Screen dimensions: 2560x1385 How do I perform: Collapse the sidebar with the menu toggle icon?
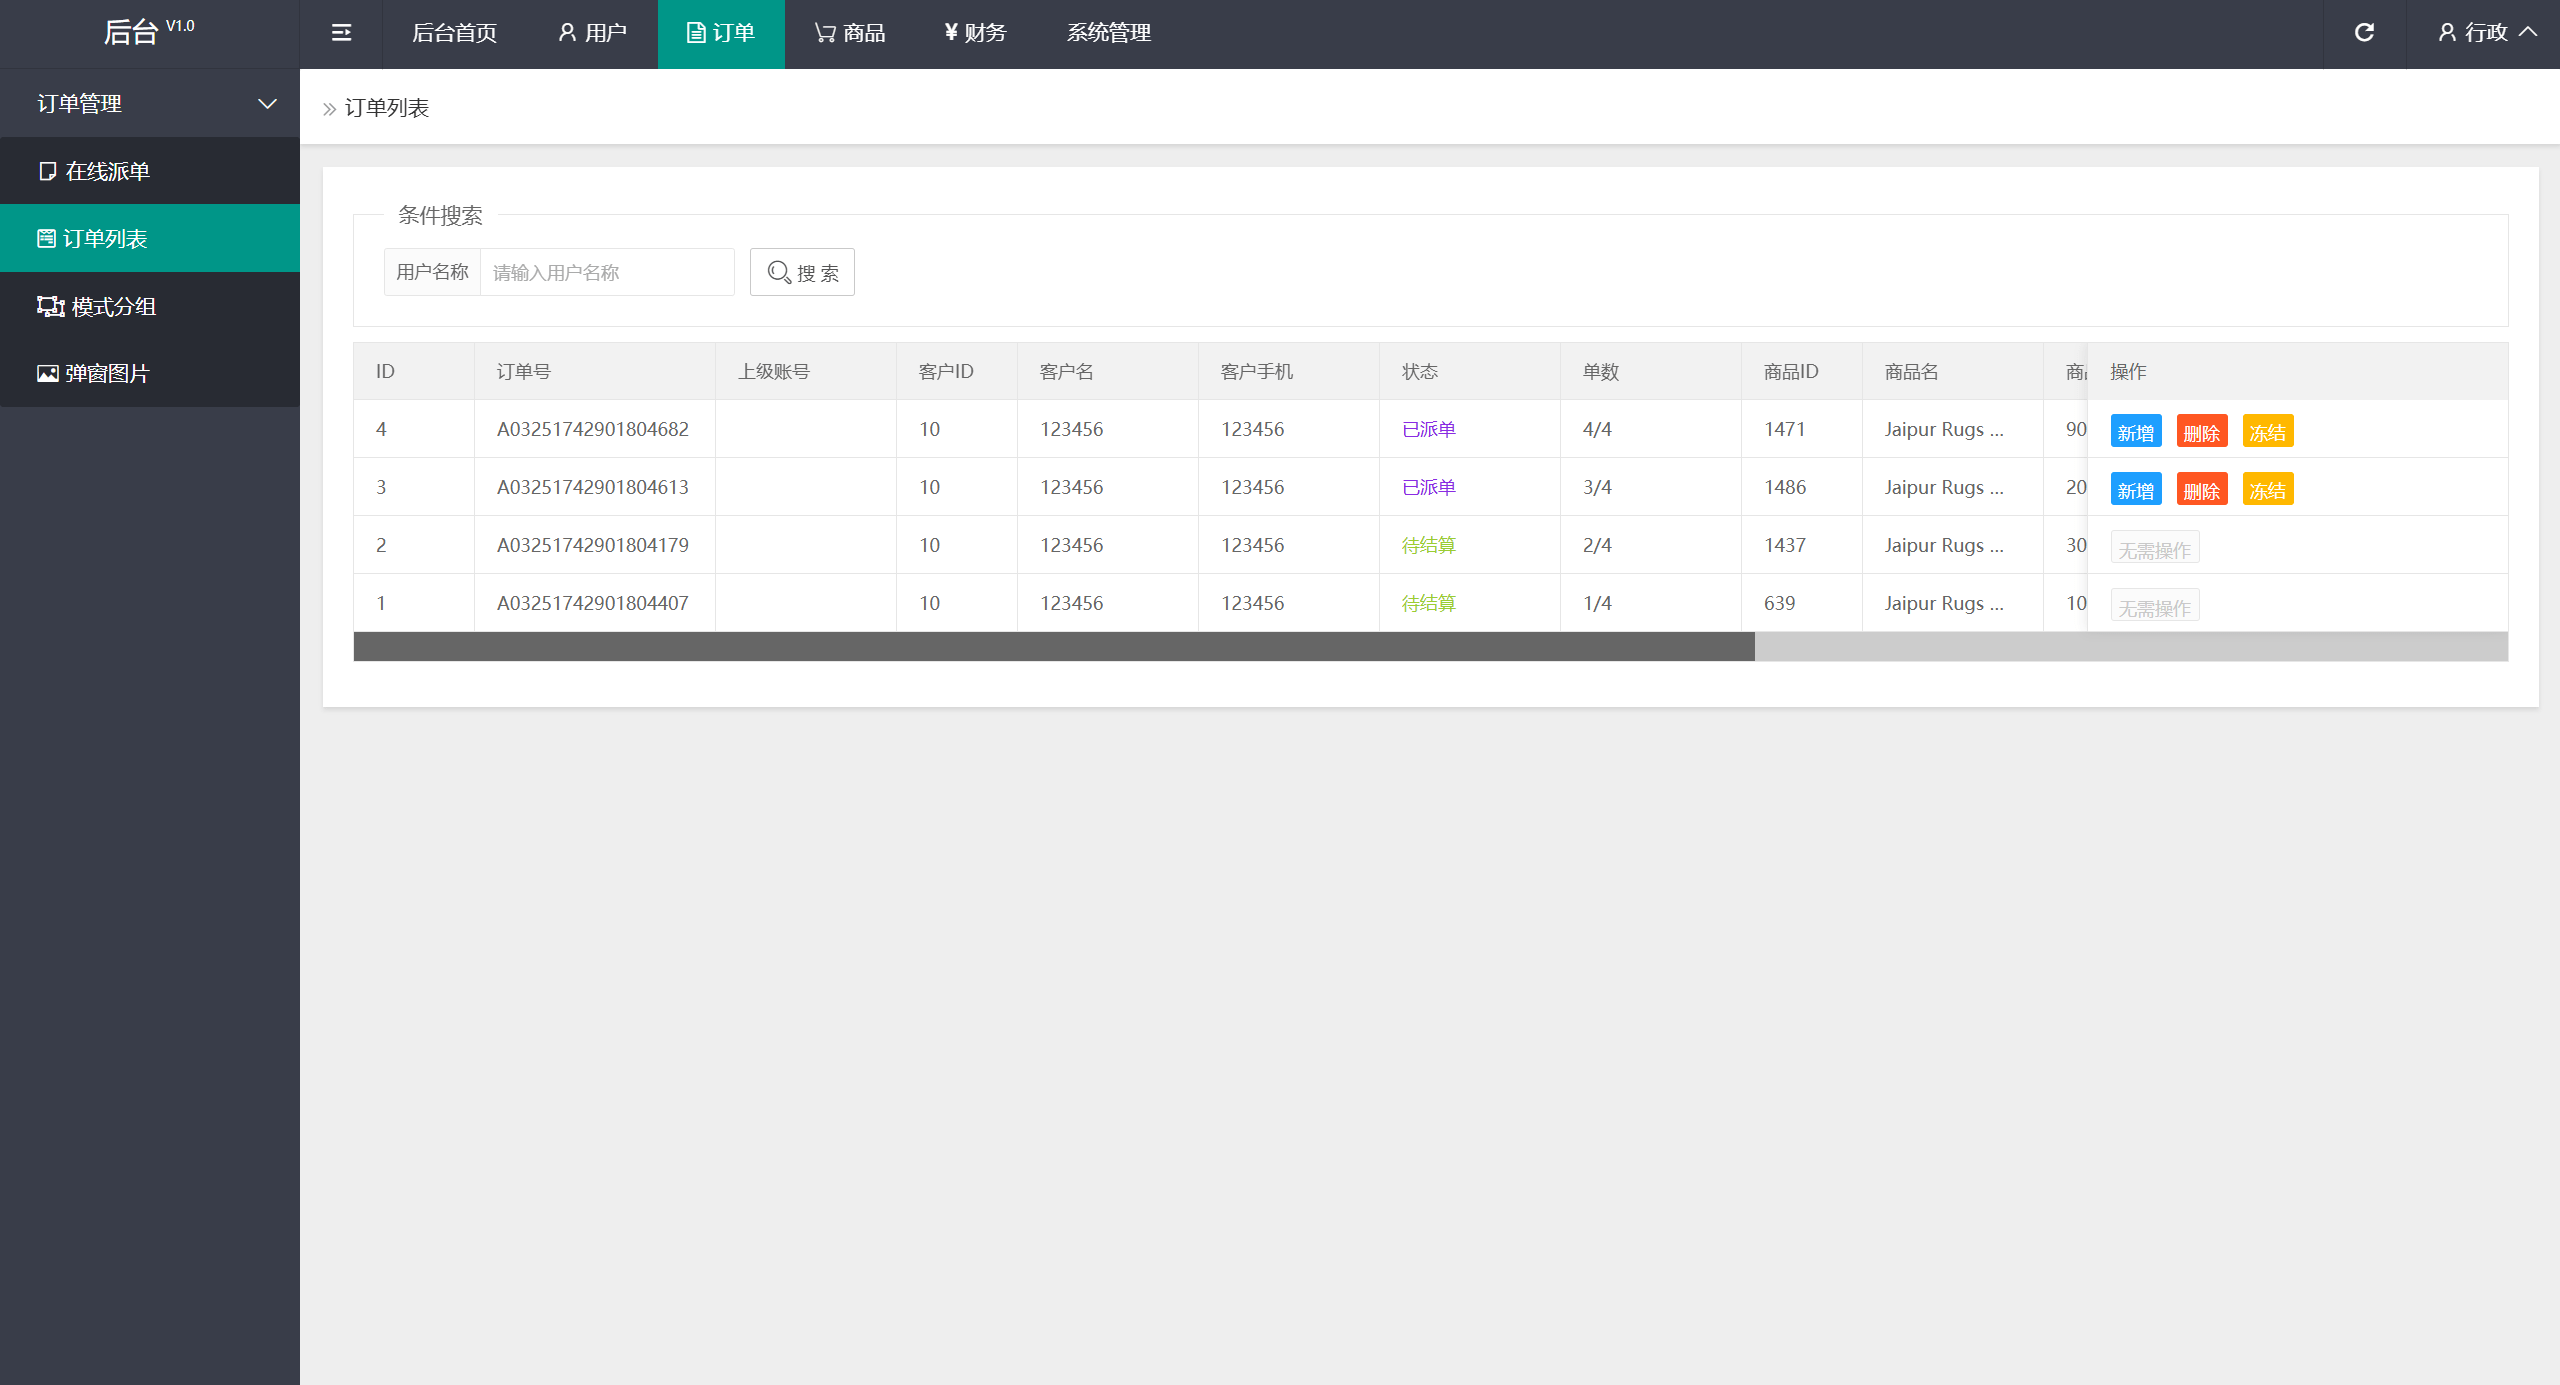341,33
